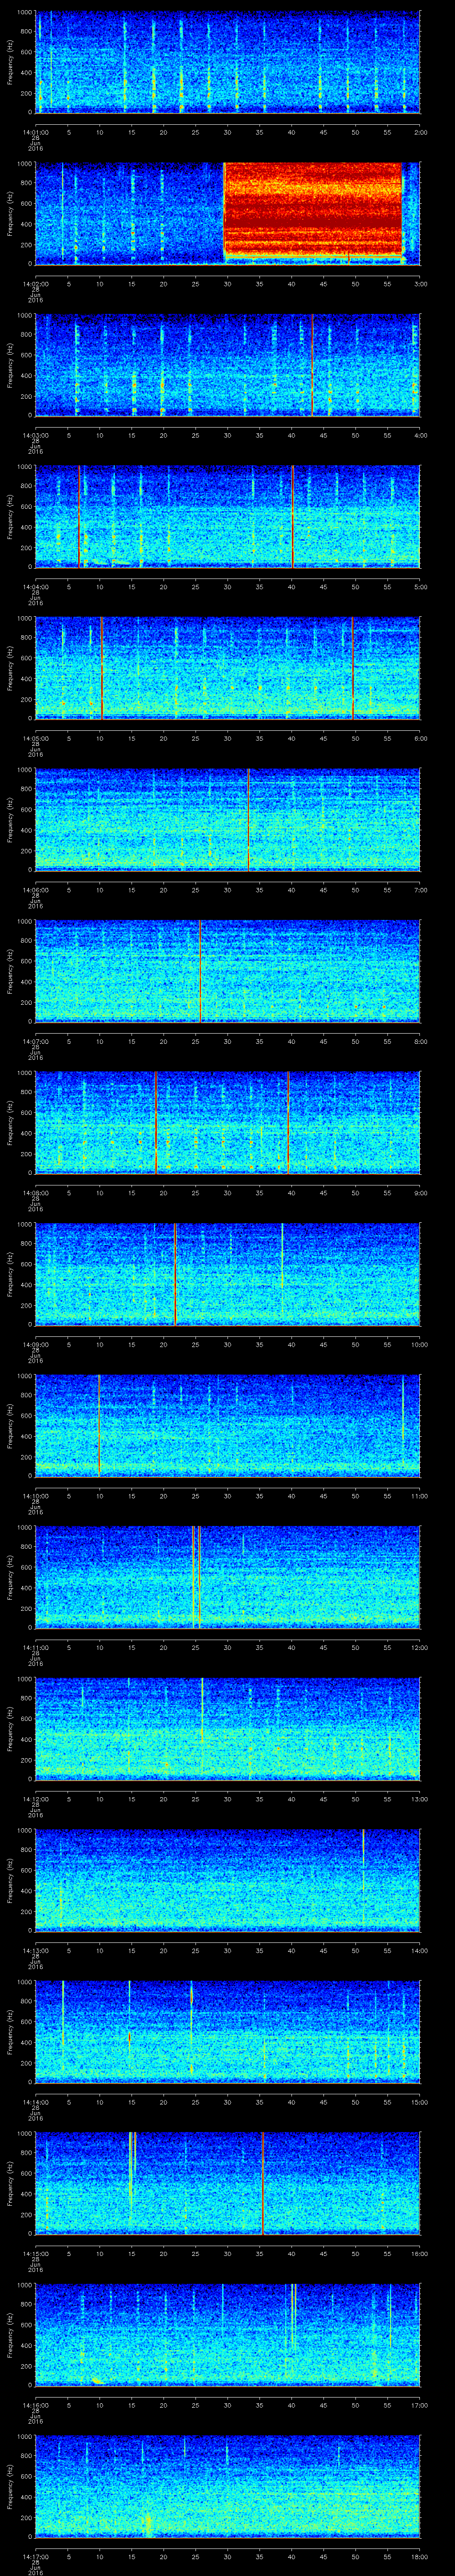Click the 14:02:00 start time label
This screenshot has width=455, height=2576.
click(x=35, y=284)
